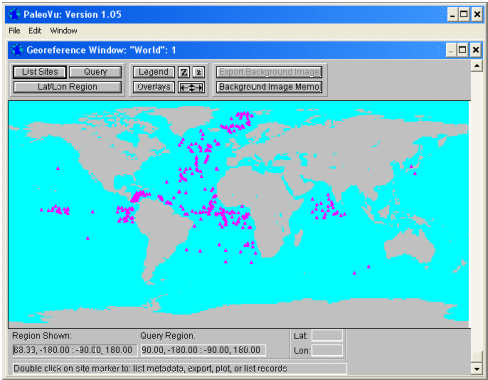Screen dimensions: 488x380
Task: Click the Lat/Lon Region button
Action: 68,87
